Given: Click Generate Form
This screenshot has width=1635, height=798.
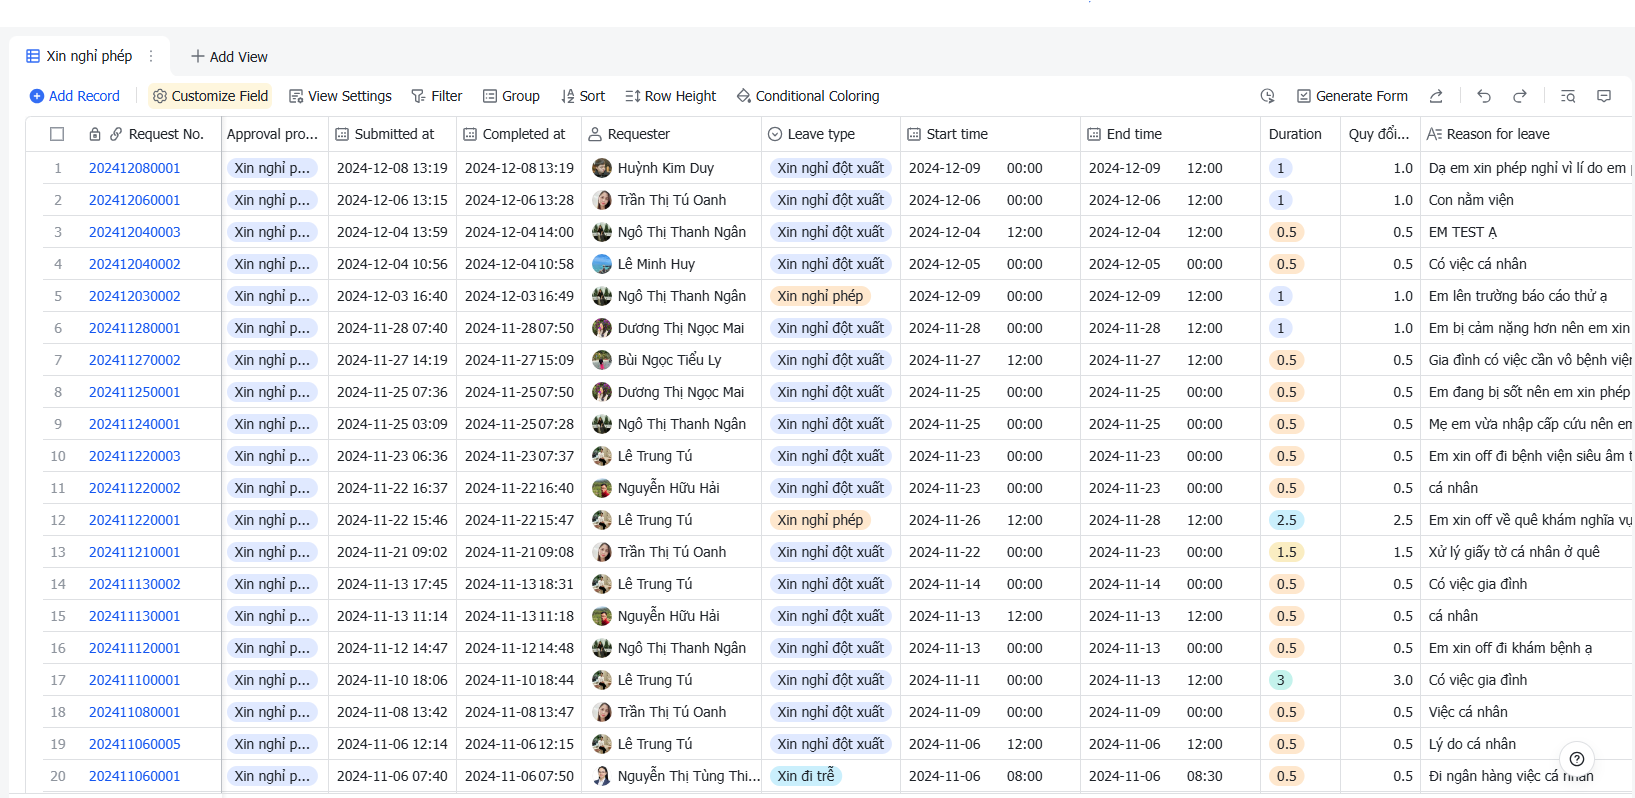Looking at the screenshot, I should [1352, 96].
